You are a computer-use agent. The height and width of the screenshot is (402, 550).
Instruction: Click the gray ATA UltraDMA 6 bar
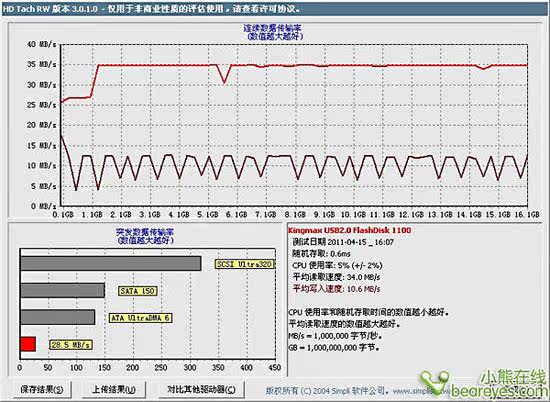58,317
